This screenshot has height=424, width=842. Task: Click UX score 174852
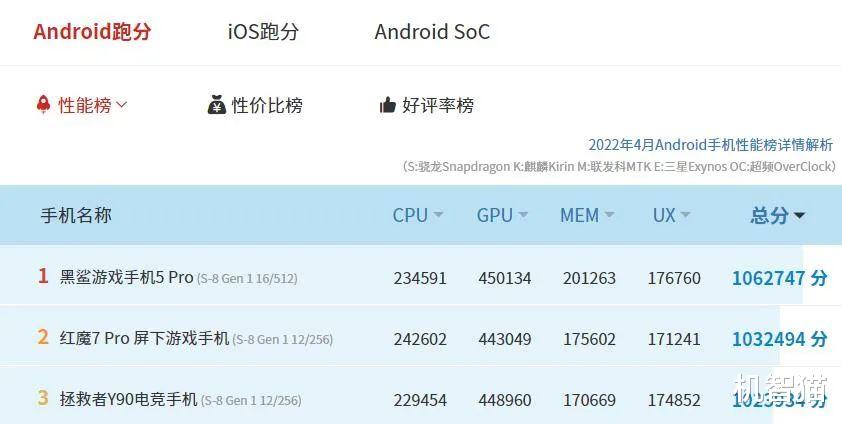(674, 401)
